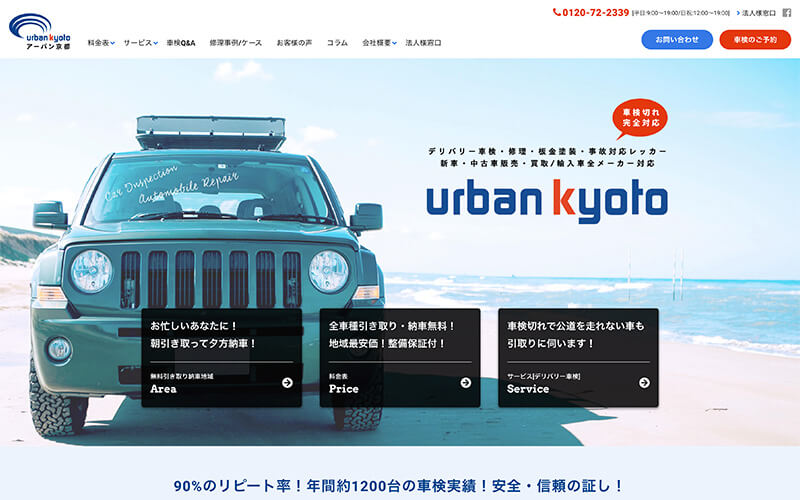Open the Service card for デリバリー車検
The width and height of the screenshot is (800, 500).
click(578, 358)
